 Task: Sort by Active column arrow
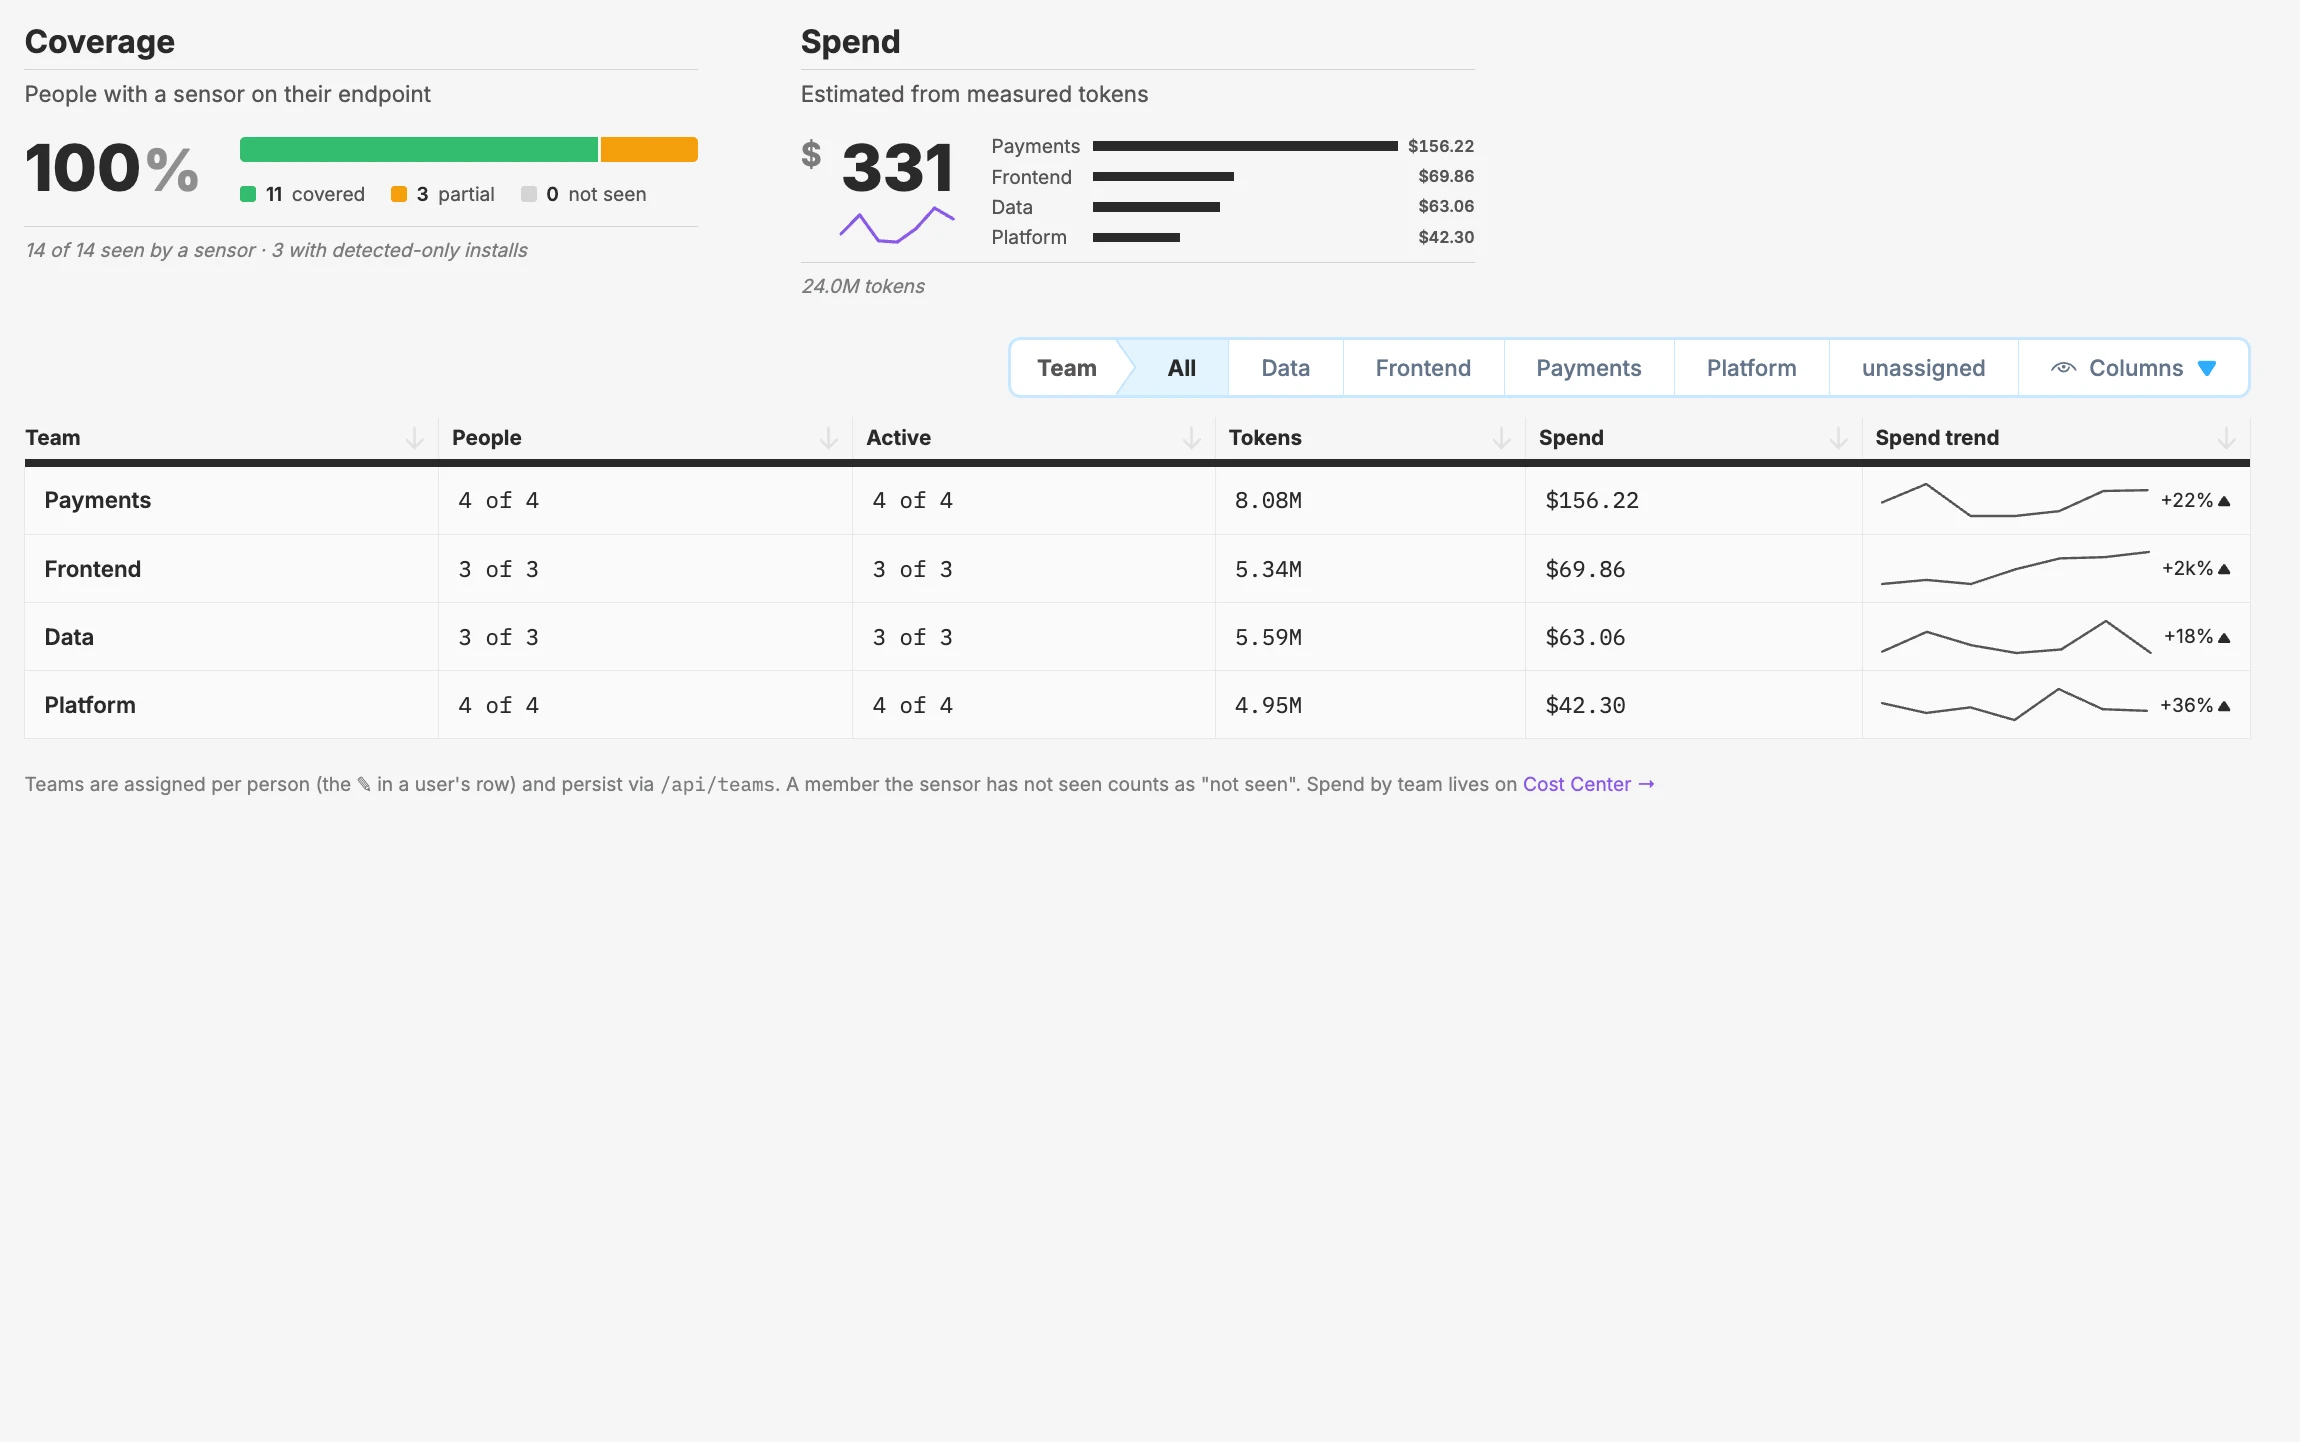1191,438
